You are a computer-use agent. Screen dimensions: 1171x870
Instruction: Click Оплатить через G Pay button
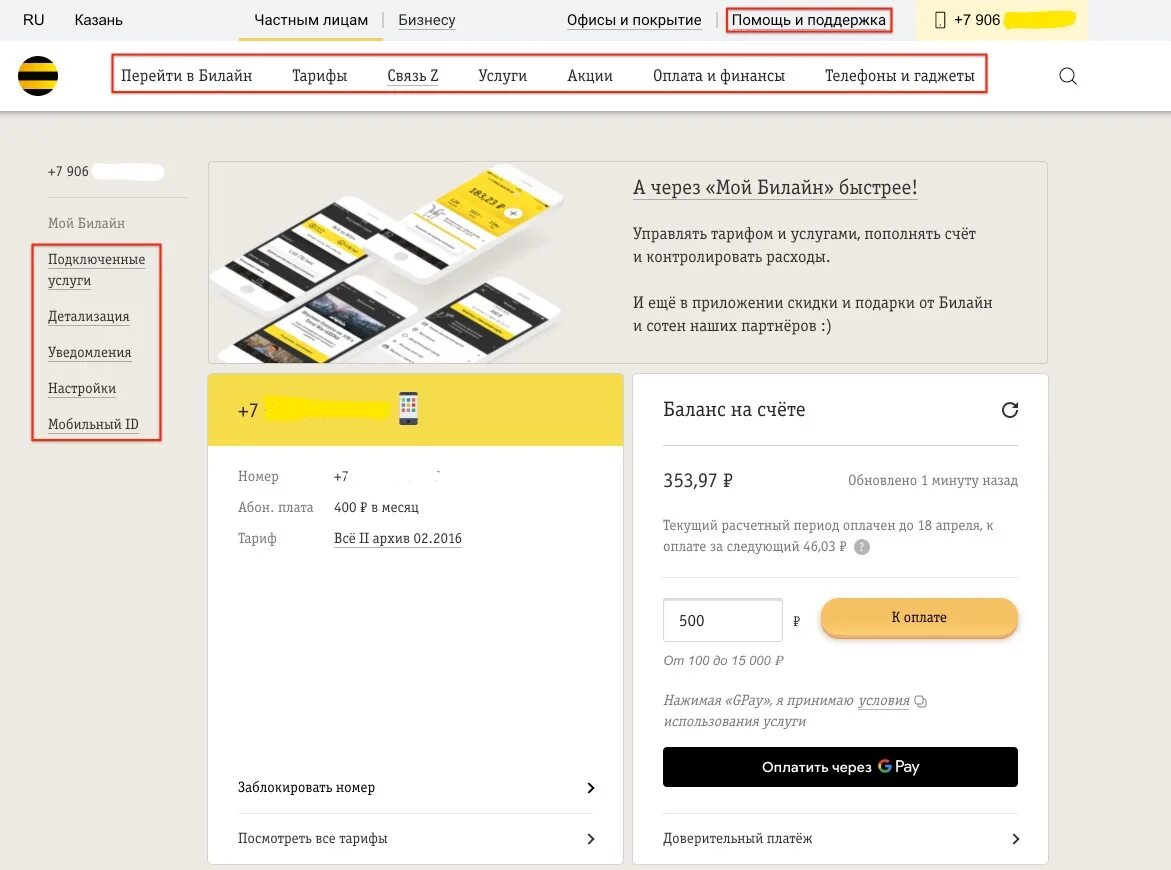pyautogui.click(x=840, y=767)
